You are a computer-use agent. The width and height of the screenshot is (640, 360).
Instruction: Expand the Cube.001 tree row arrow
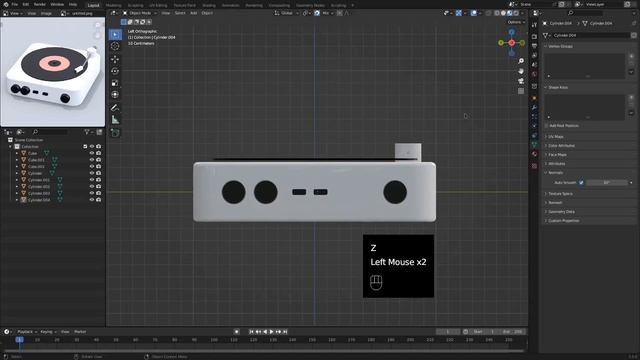click(17, 160)
